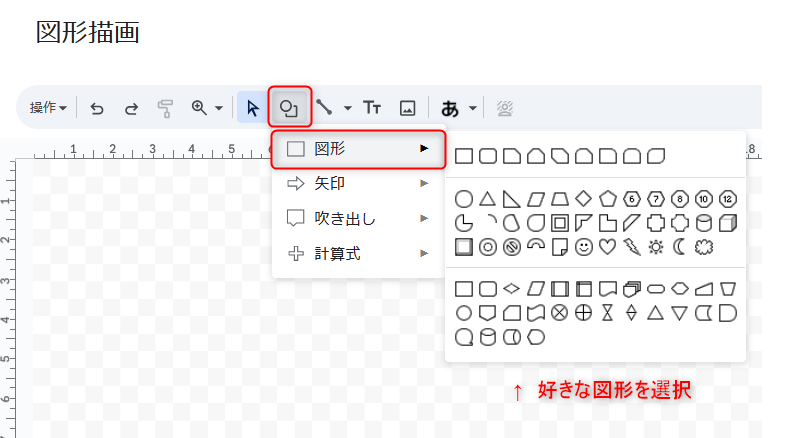Select the cloud shape
Screen dimensions: 812x438
(704, 247)
